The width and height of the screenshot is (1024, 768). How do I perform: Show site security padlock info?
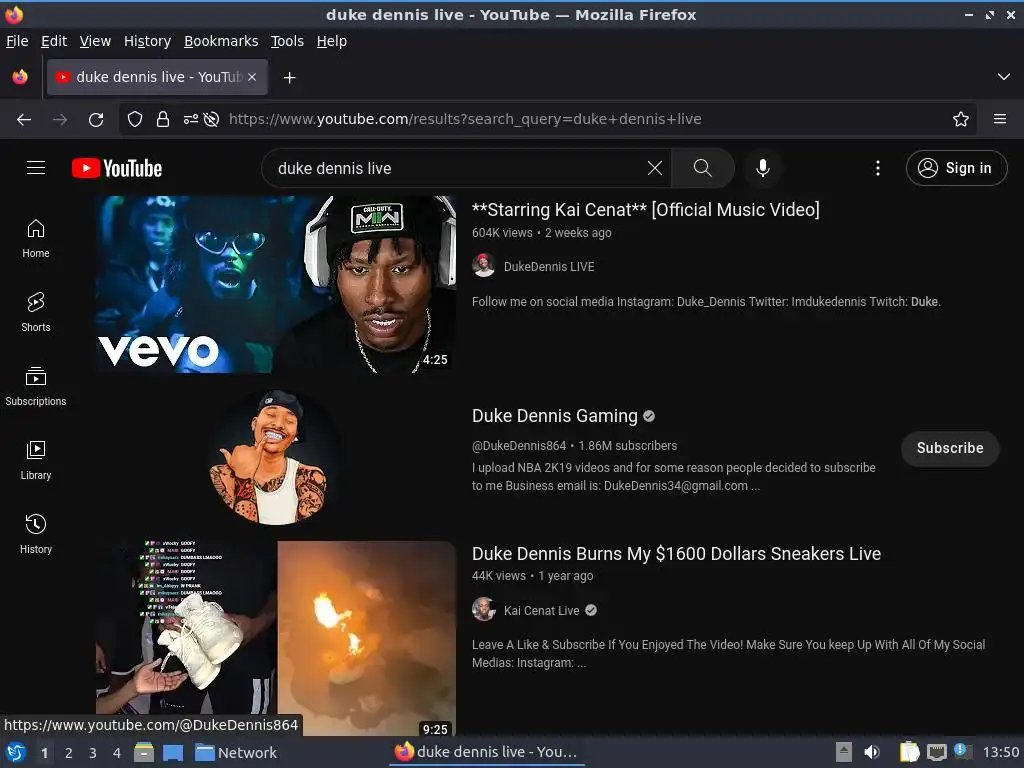(163, 119)
